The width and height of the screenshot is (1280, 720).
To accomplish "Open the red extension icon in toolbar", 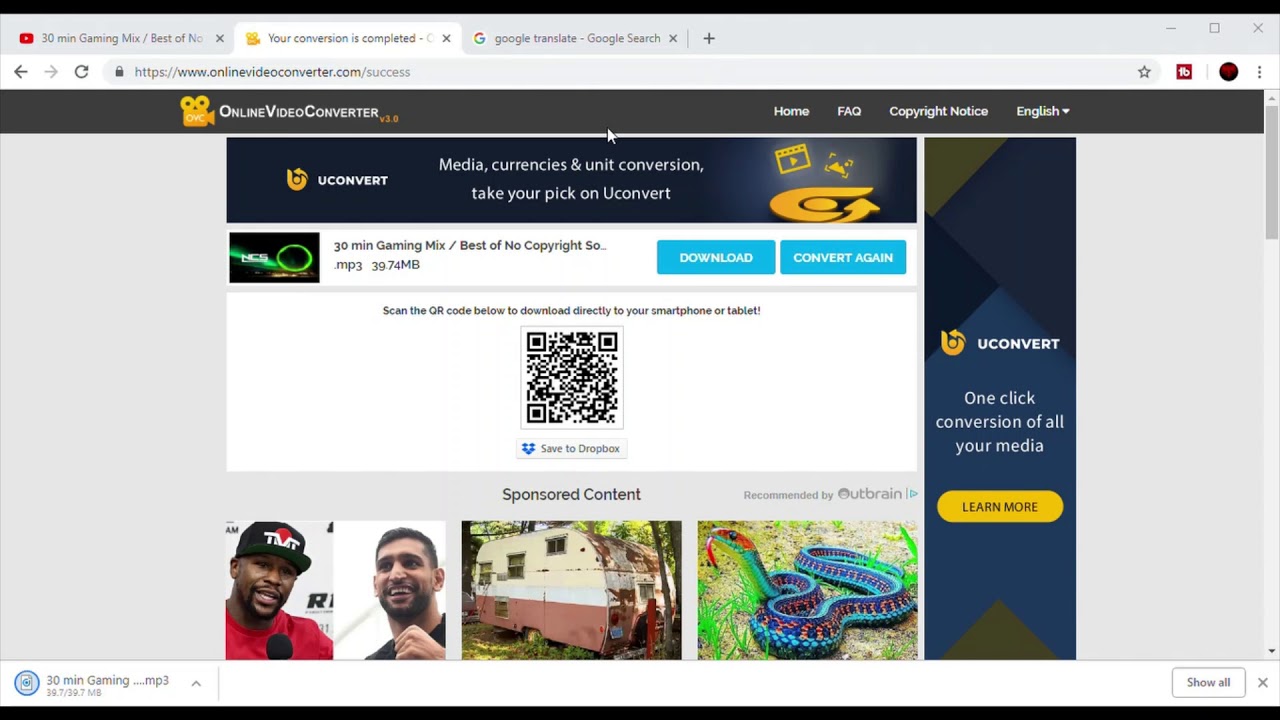I will [1184, 72].
